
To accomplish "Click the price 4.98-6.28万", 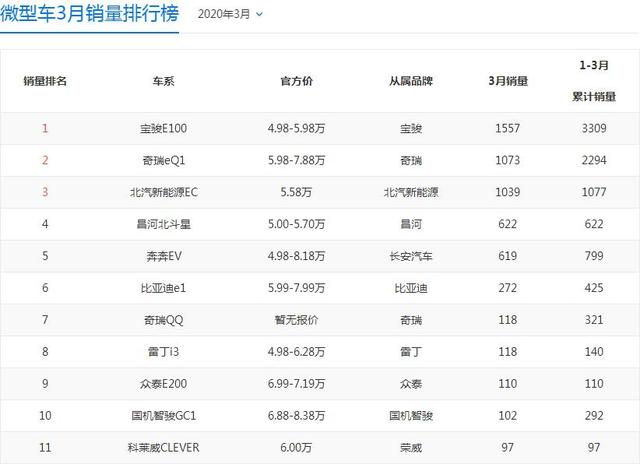I will point(296,352).
